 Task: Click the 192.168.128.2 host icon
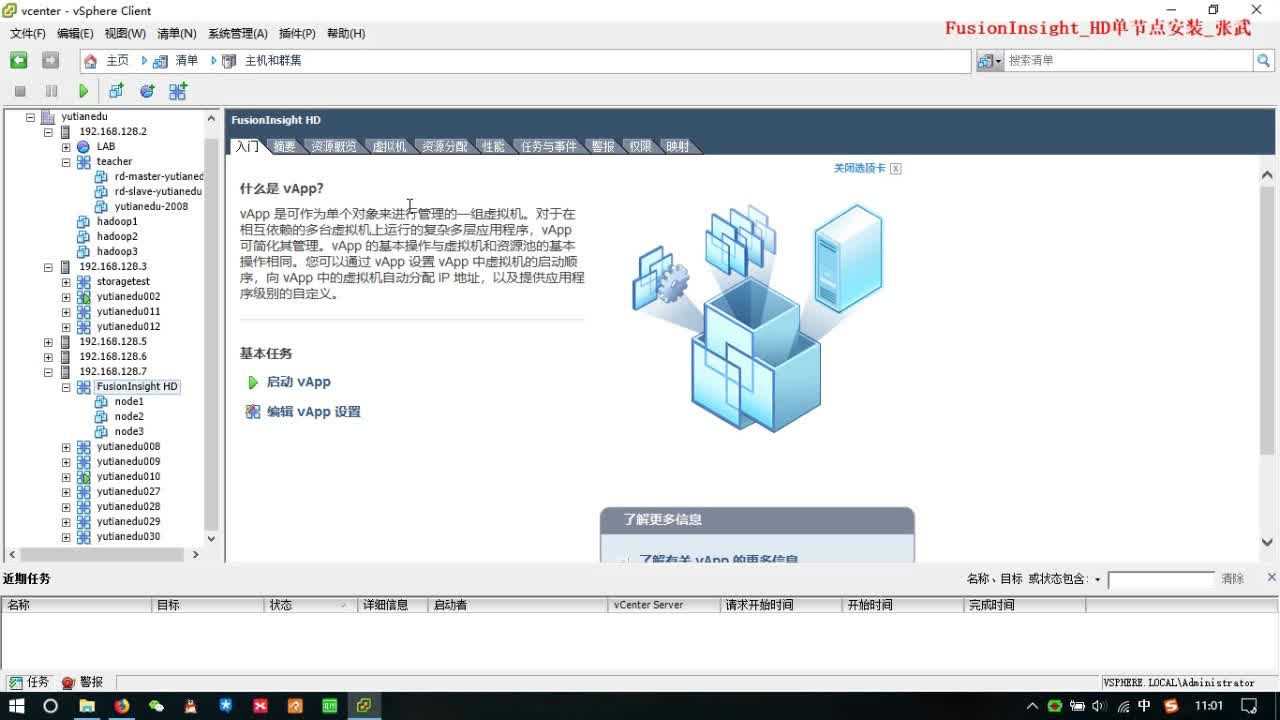(x=66, y=132)
